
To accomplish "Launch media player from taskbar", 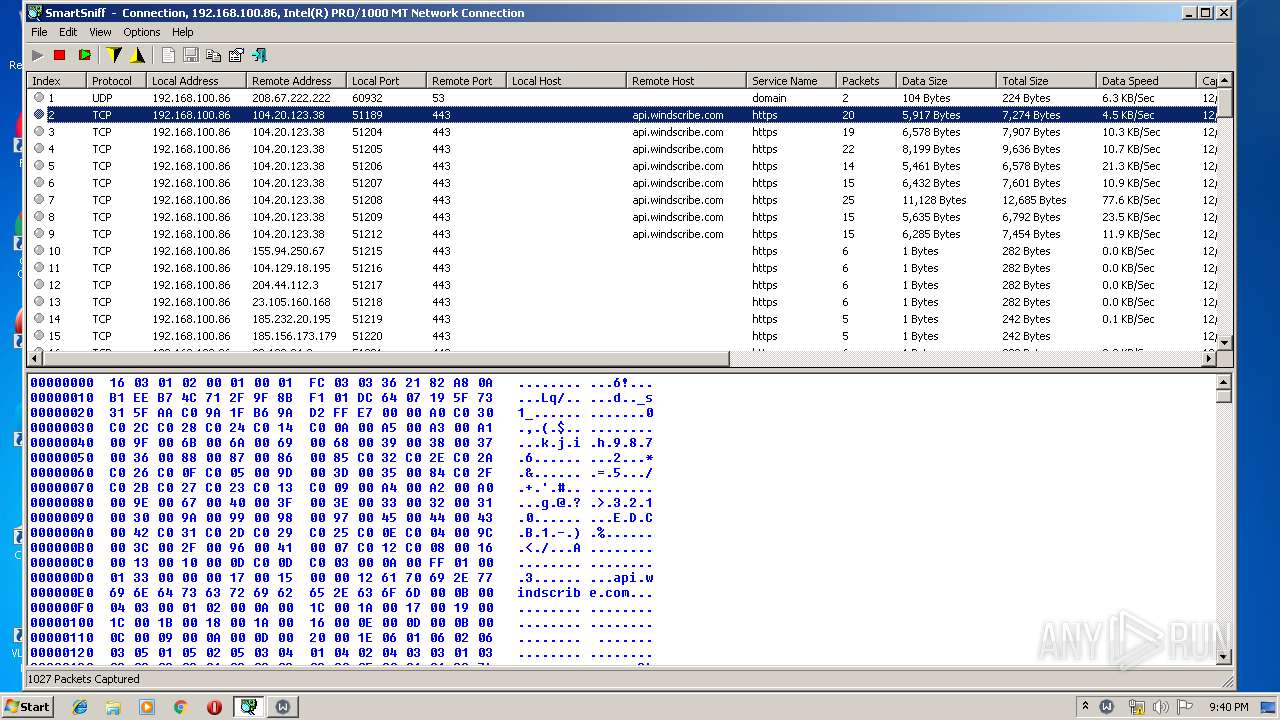I will pyautogui.click(x=147, y=707).
